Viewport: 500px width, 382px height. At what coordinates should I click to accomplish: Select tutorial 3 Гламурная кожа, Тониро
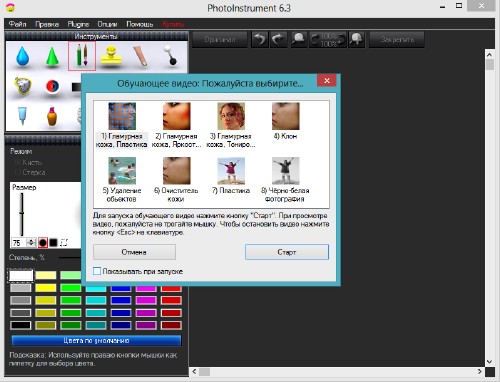[231, 125]
